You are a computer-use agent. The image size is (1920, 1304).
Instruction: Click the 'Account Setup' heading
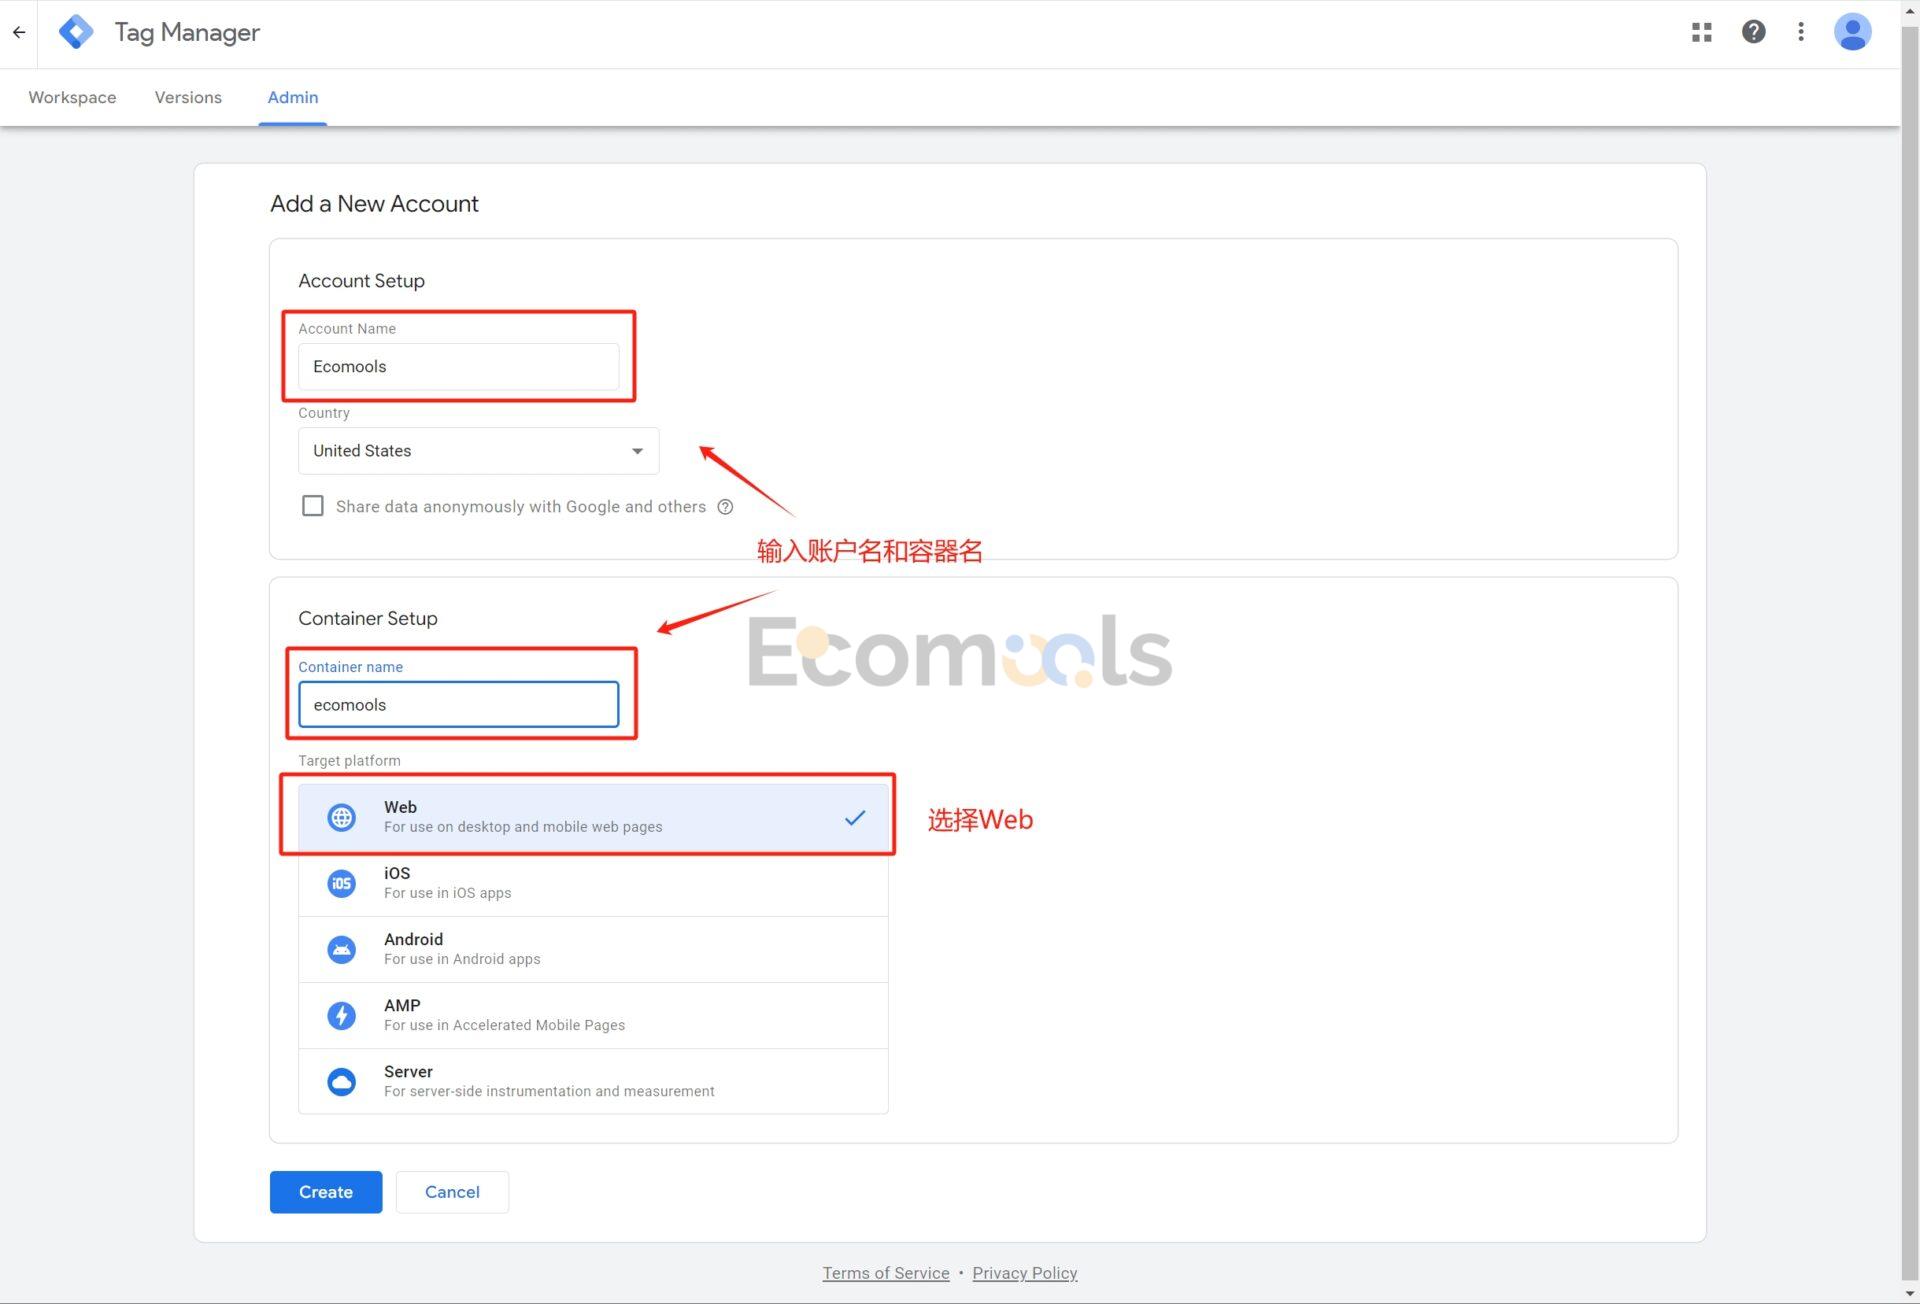click(x=361, y=281)
